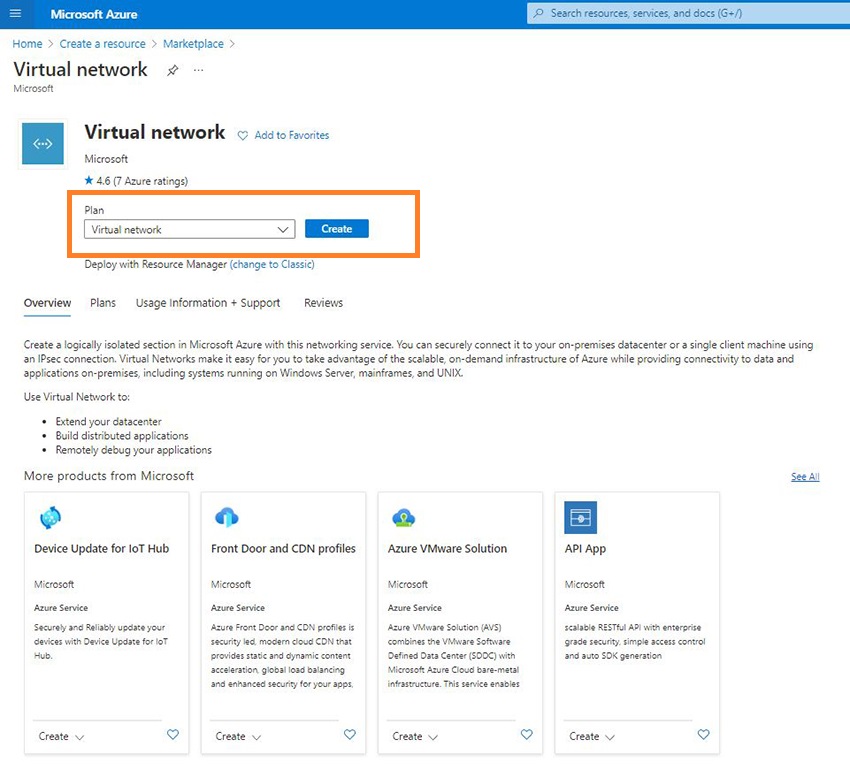Switch to the Plans tab
The image size is (850, 770).
pos(103,303)
